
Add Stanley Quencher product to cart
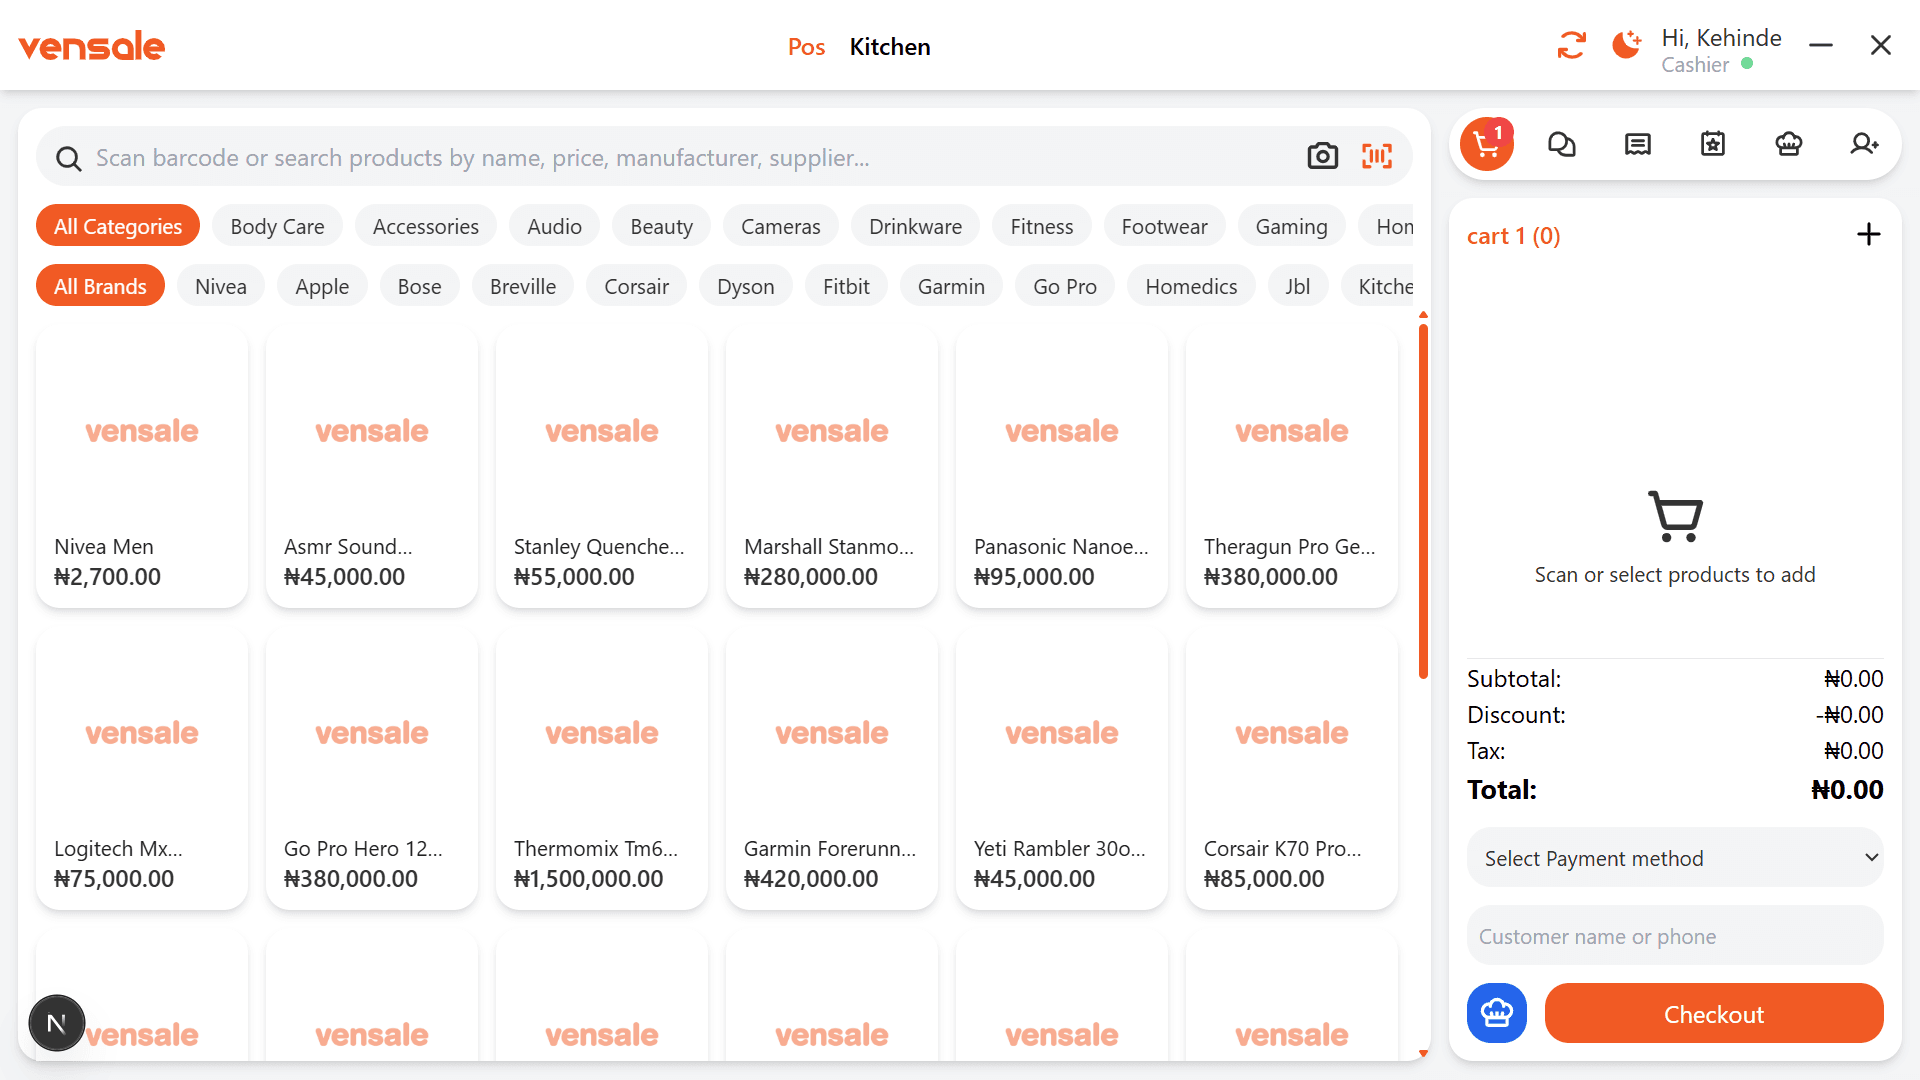click(x=602, y=467)
